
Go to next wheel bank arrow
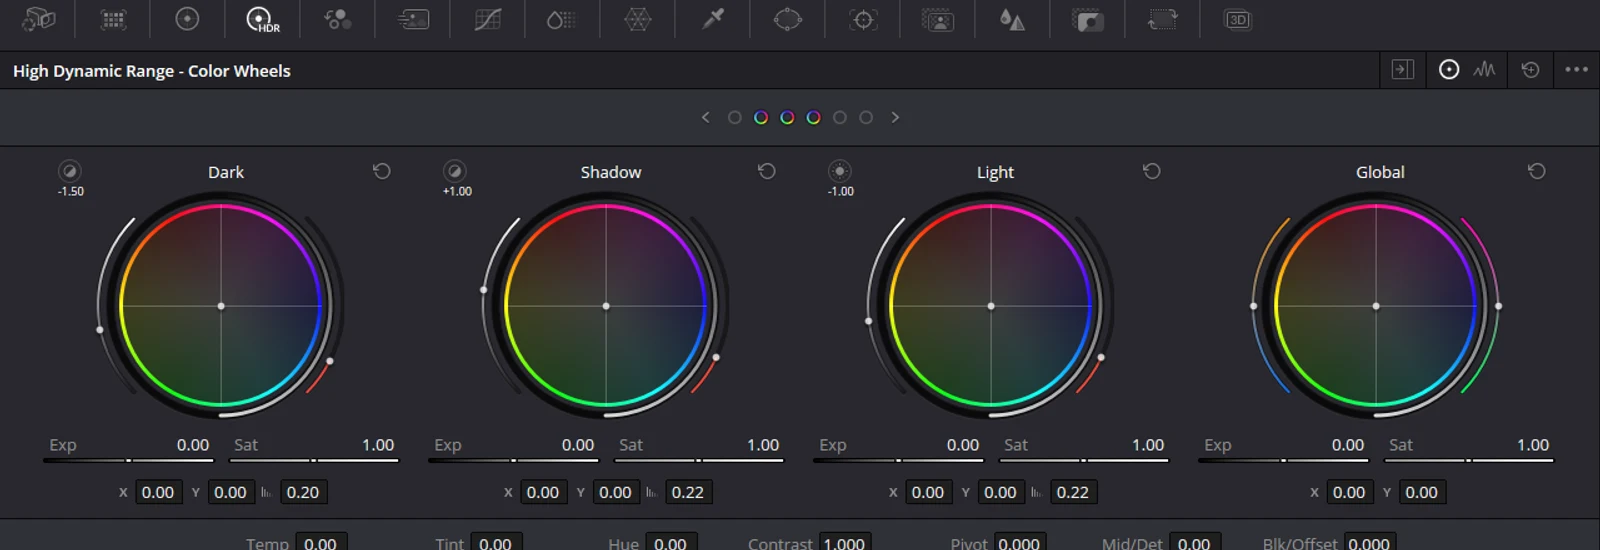895,117
